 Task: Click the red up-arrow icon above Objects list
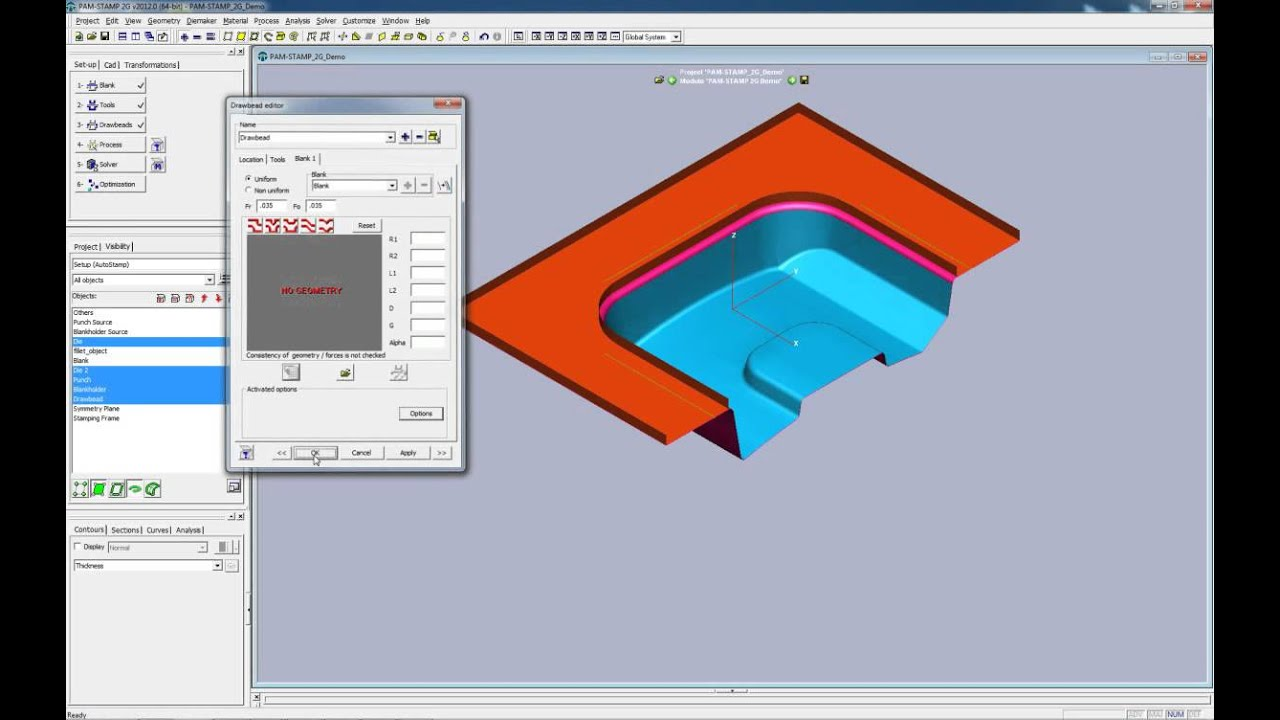pos(204,298)
